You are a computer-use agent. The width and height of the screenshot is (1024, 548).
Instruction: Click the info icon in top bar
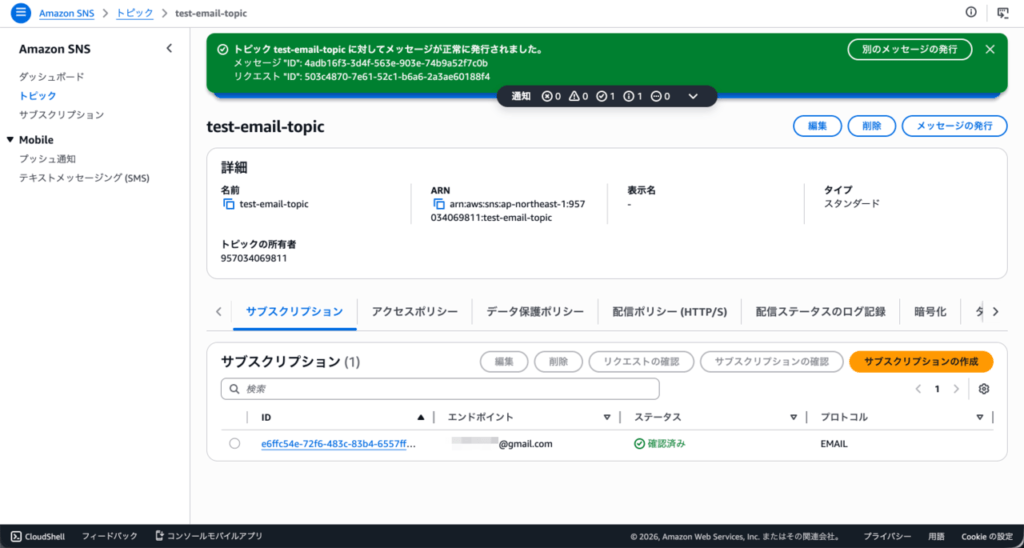971,12
